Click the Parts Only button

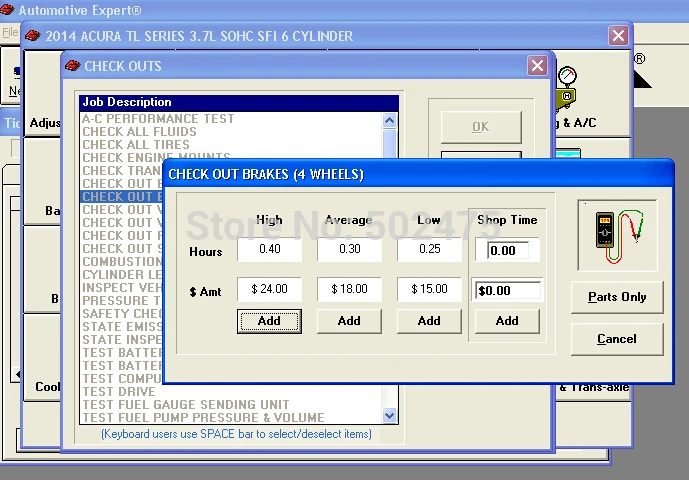click(x=617, y=297)
